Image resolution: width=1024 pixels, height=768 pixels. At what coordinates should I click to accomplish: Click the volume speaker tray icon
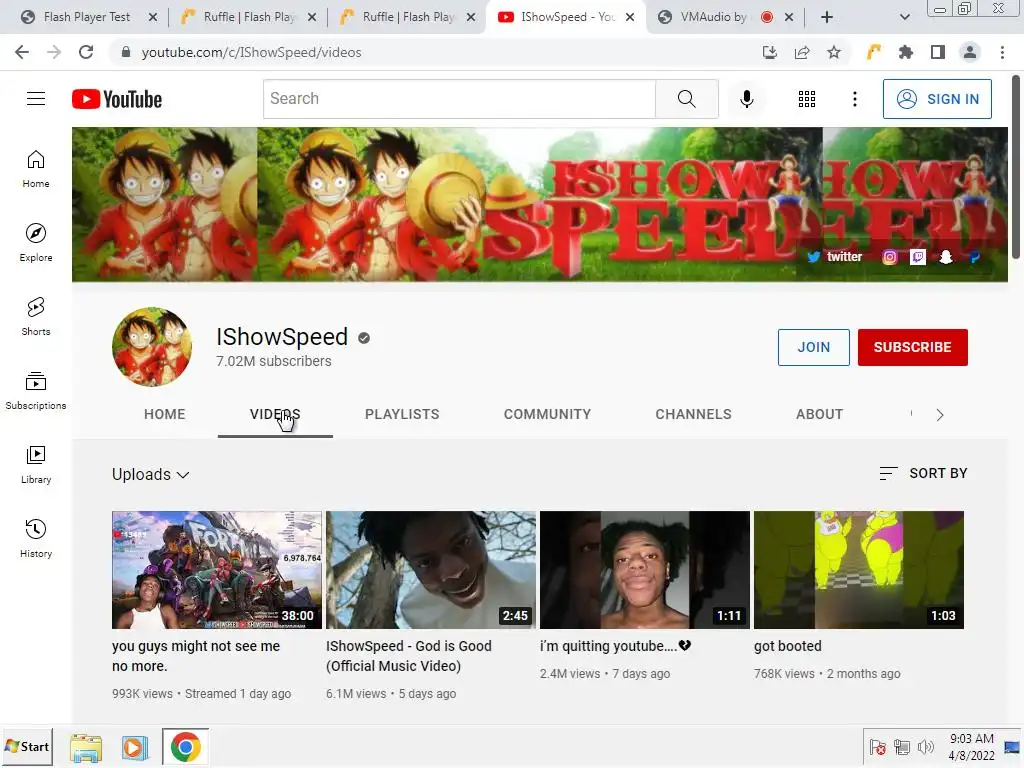tap(925, 746)
